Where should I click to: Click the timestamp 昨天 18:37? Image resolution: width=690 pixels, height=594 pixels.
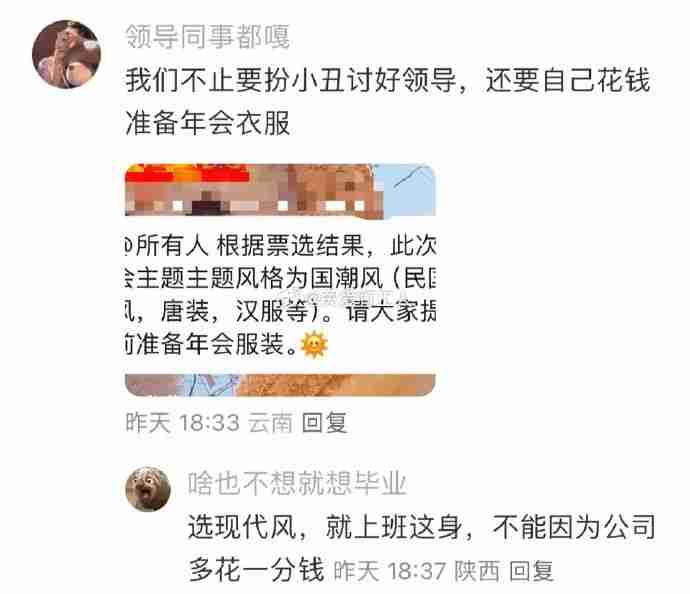pos(389,571)
